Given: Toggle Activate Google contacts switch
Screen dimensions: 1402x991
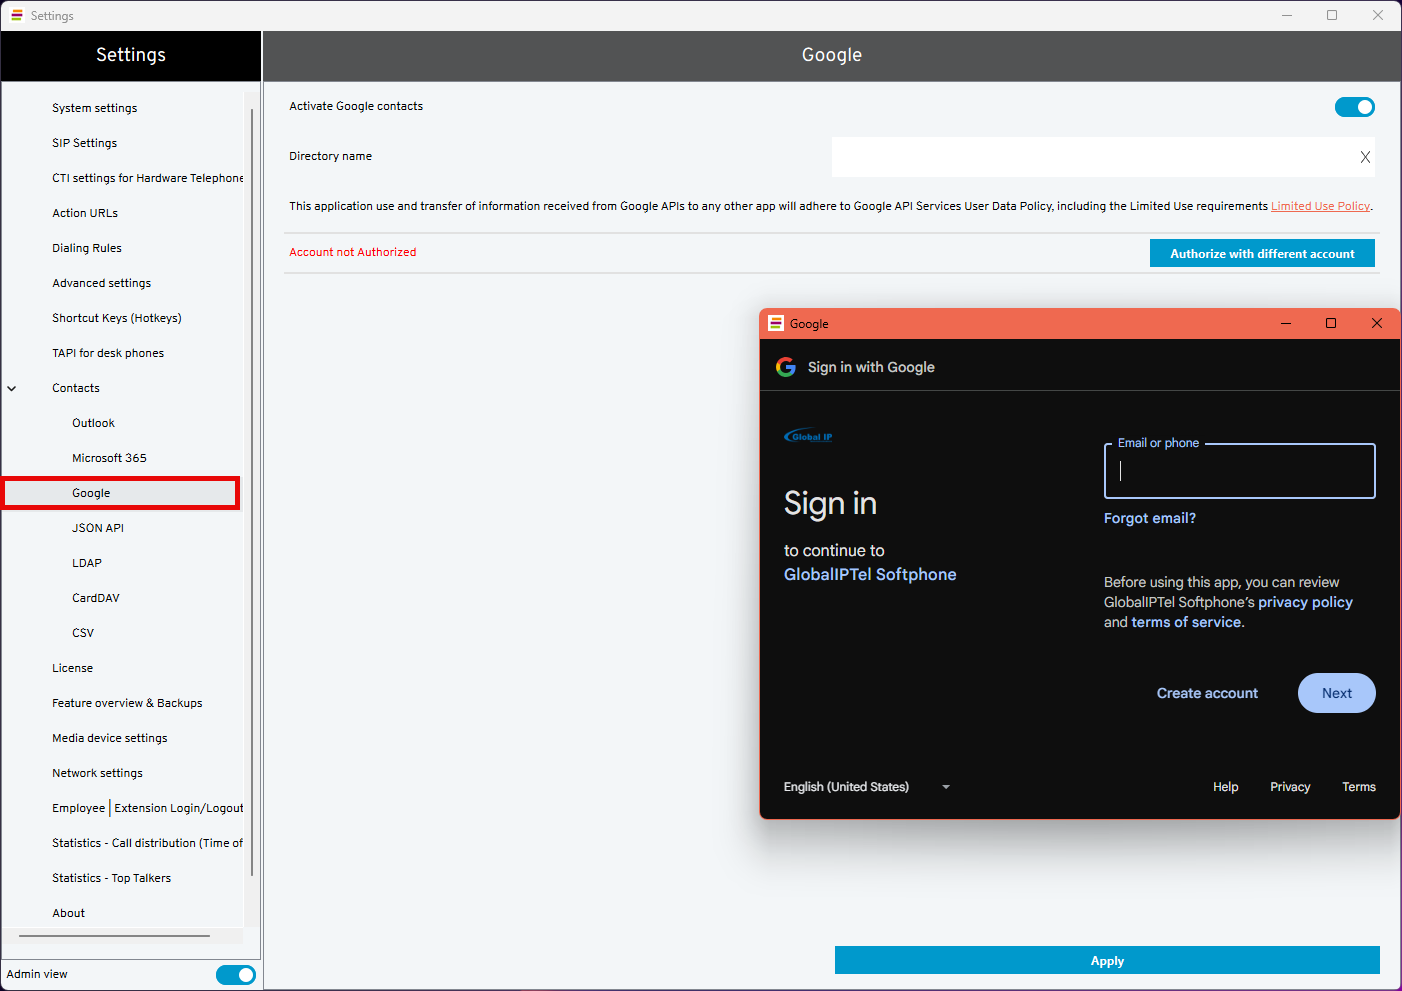Looking at the screenshot, I should (x=1354, y=107).
